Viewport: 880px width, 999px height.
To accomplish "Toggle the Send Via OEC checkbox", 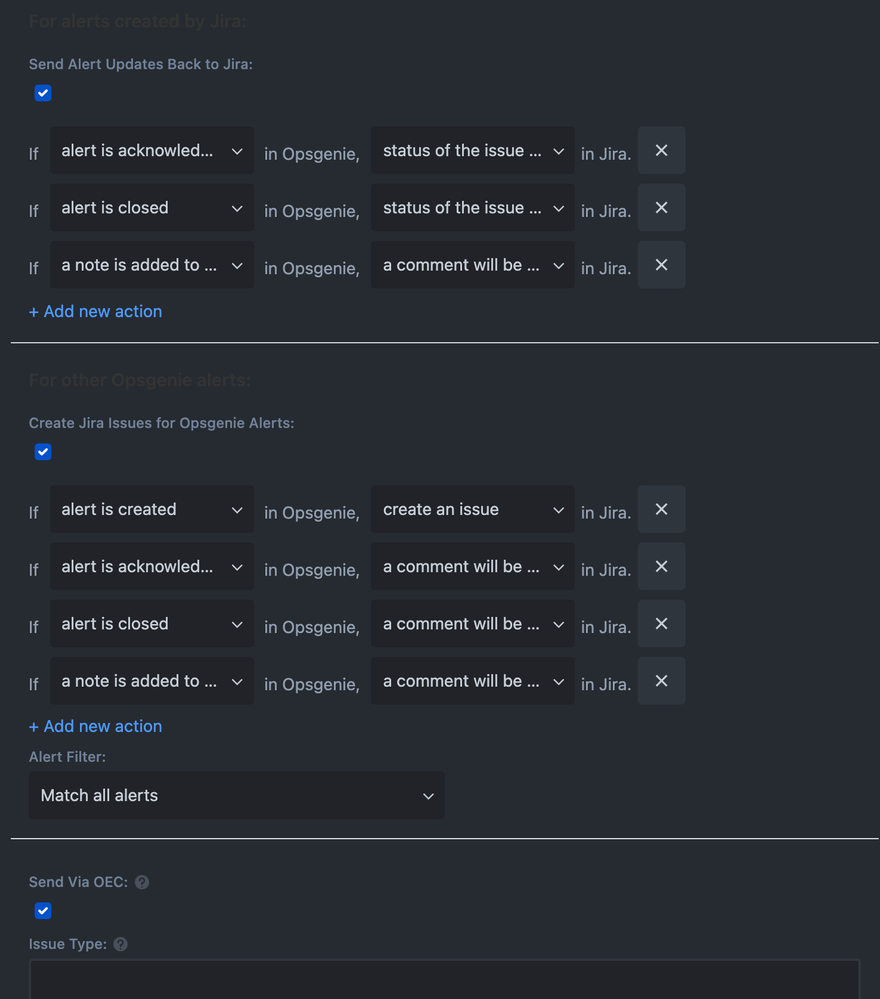I will pos(43,910).
